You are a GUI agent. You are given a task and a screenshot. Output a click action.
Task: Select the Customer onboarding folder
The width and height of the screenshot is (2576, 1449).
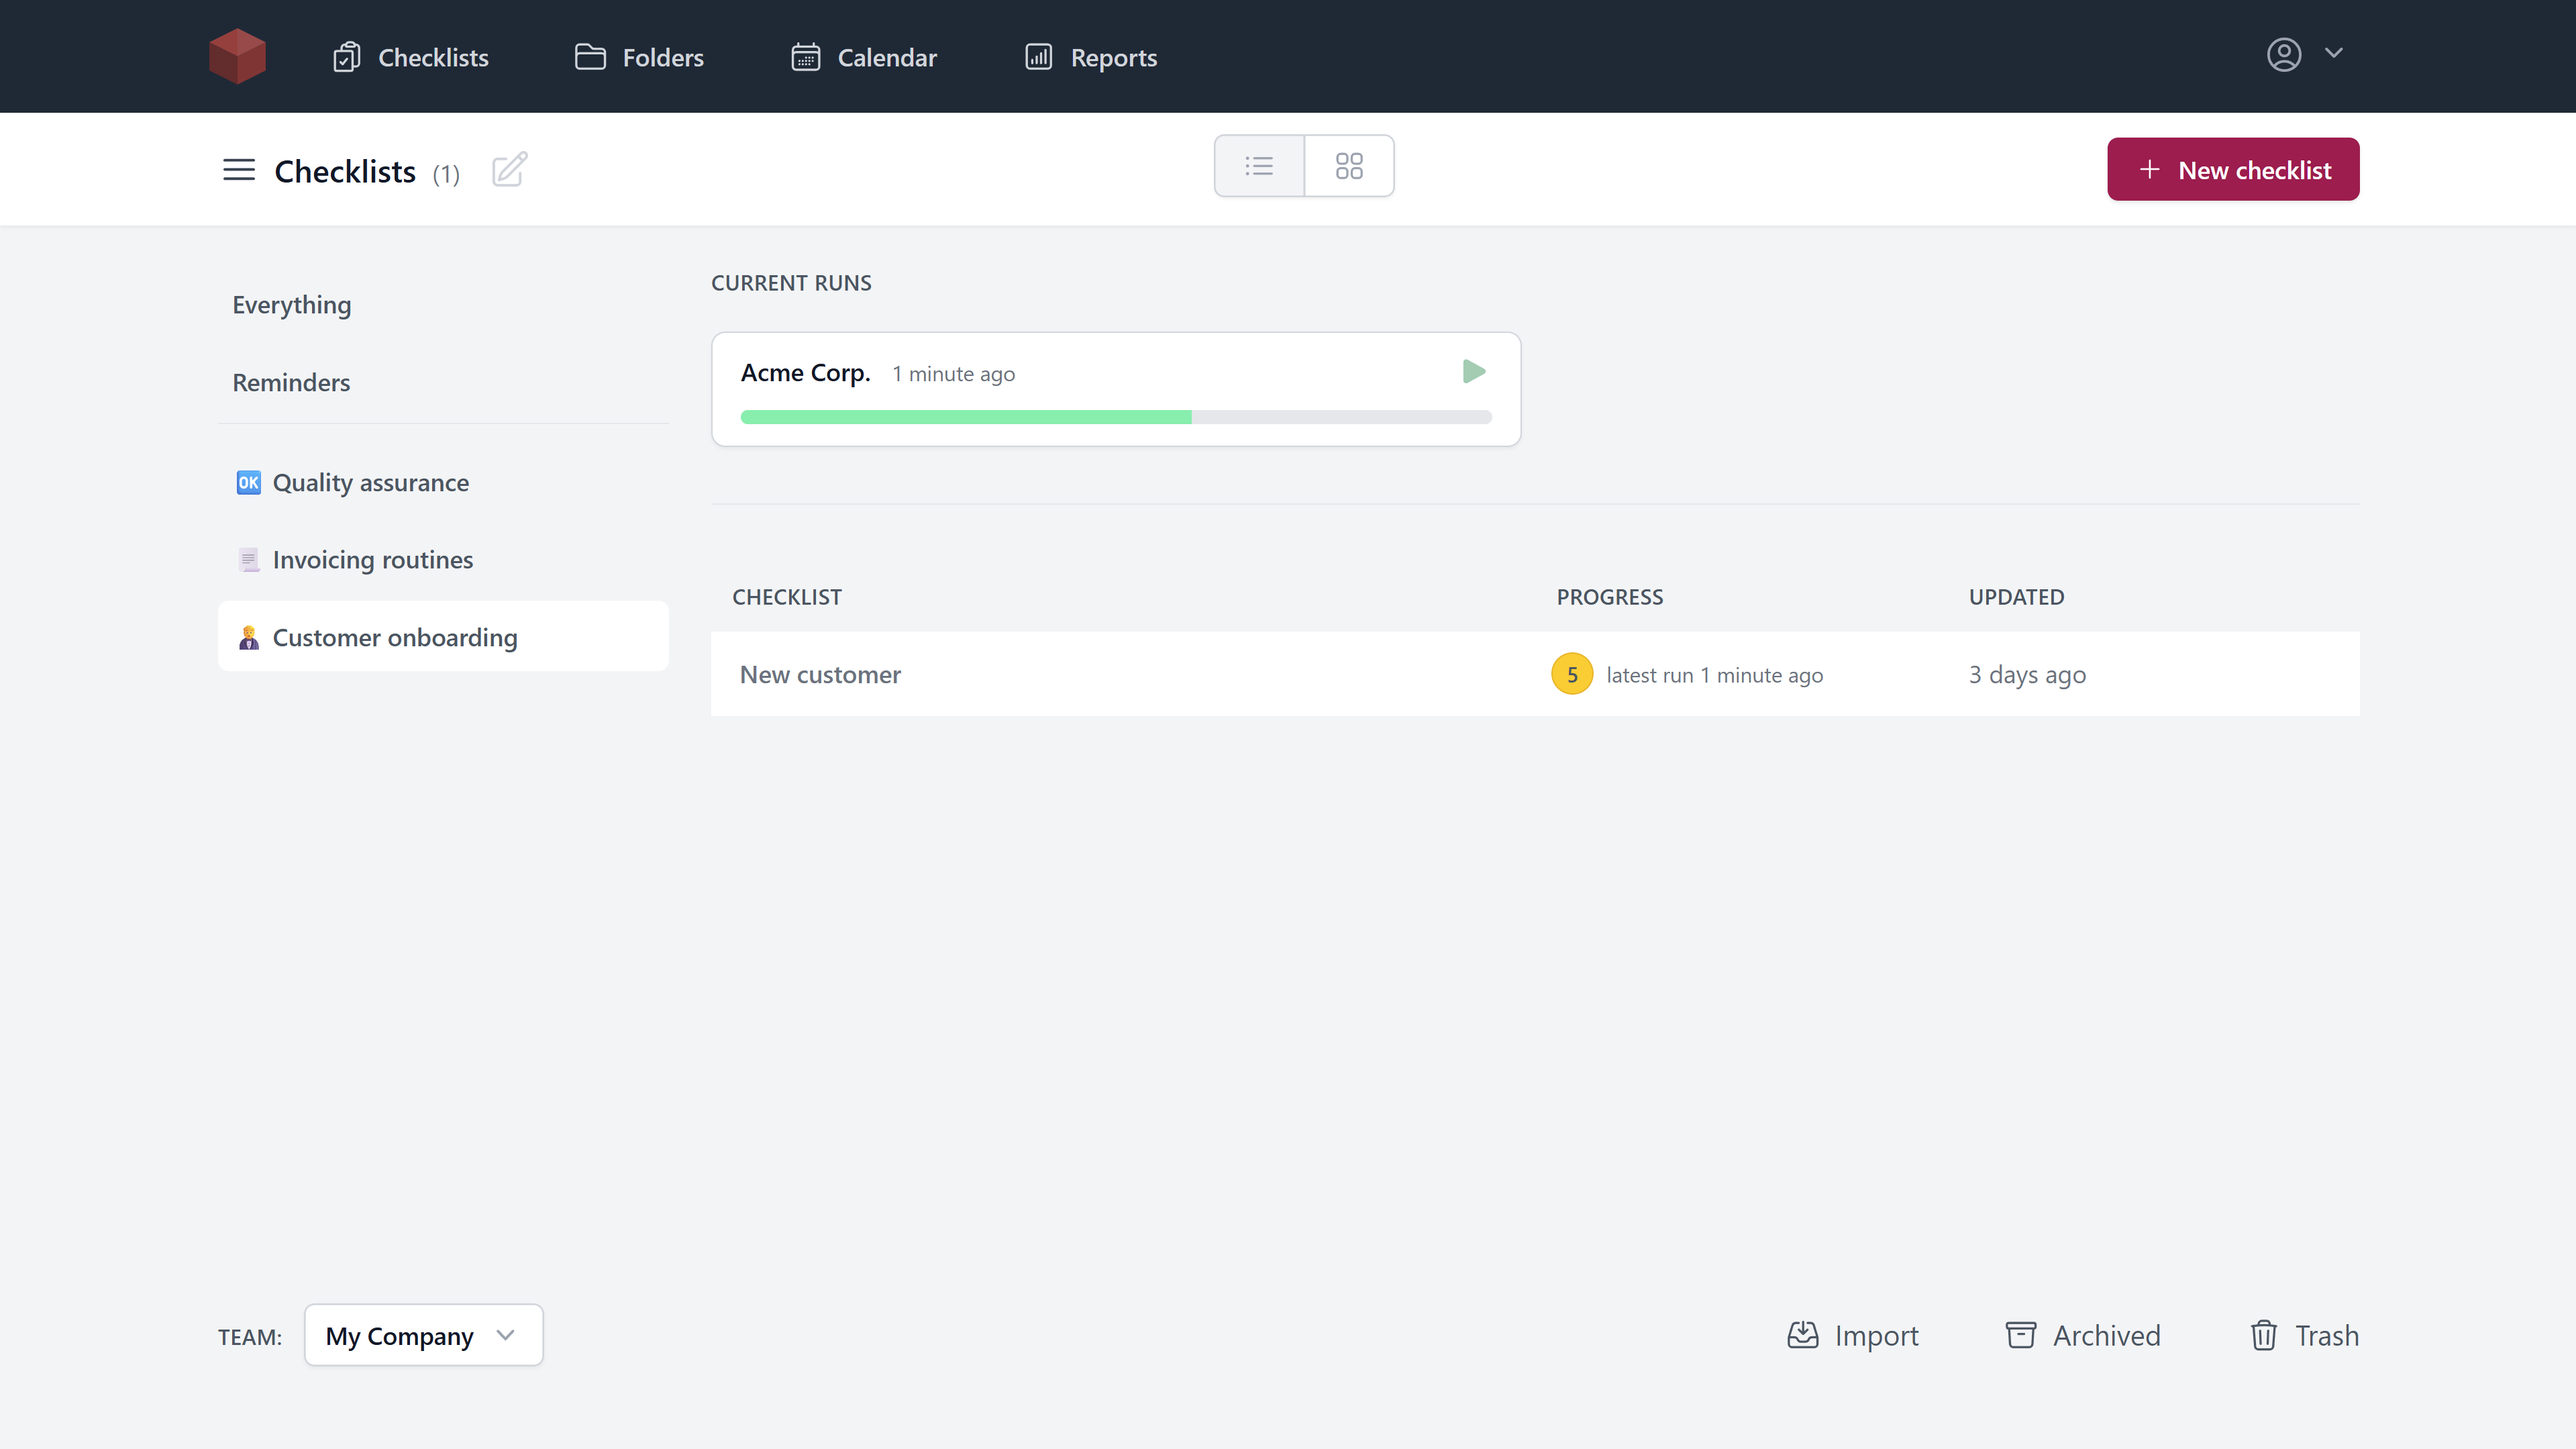(x=443, y=637)
